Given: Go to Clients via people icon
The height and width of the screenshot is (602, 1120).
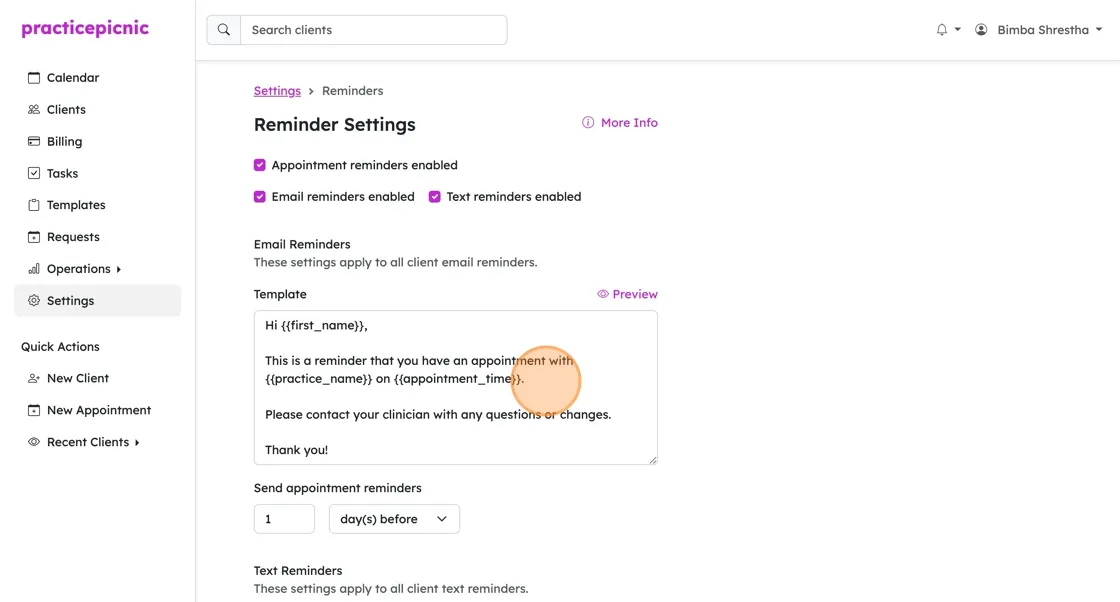Looking at the screenshot, I should pyautogui.click(x=34, y=109).
